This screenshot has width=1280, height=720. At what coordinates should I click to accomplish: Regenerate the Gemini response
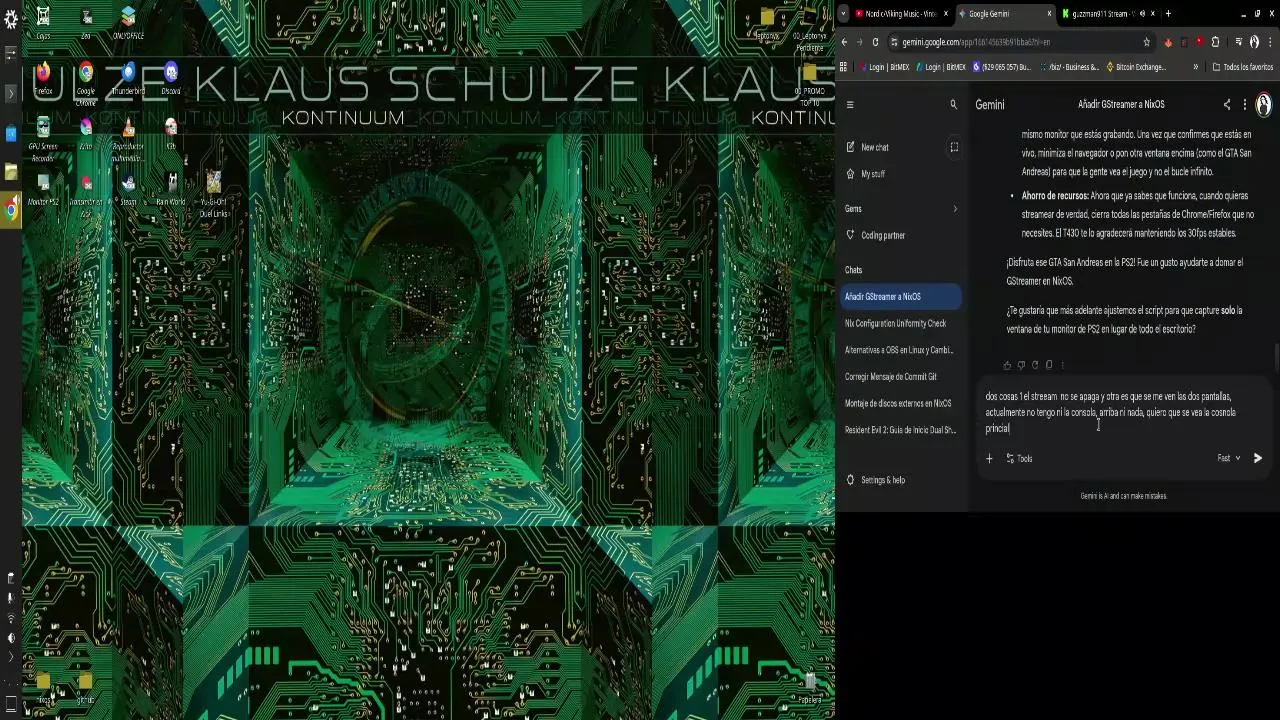pyautogui.click(x=1035, y=365)
